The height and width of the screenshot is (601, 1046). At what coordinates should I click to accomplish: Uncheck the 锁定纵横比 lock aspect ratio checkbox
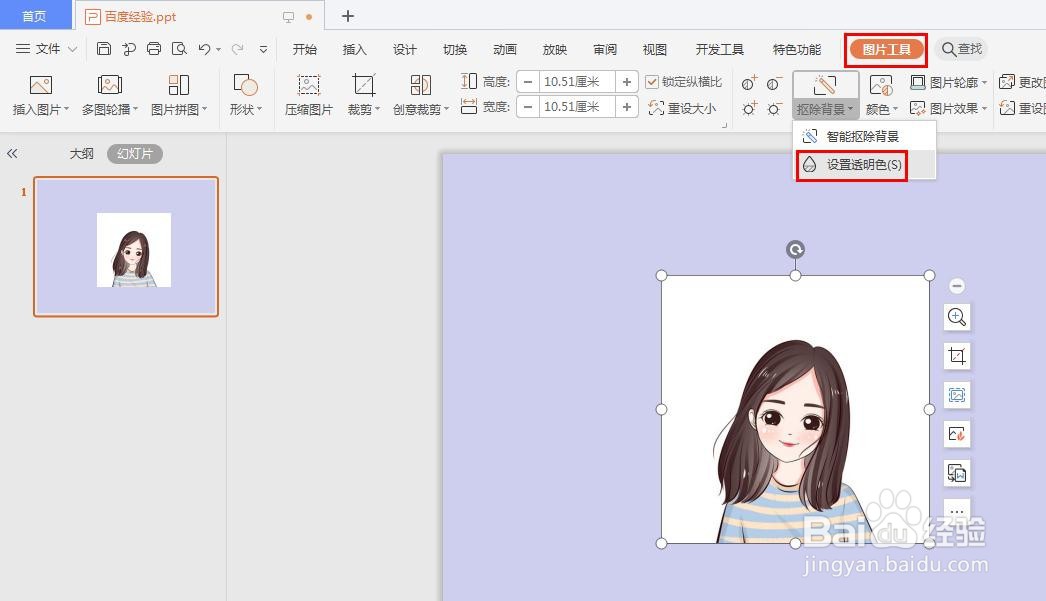pos(651,82)
